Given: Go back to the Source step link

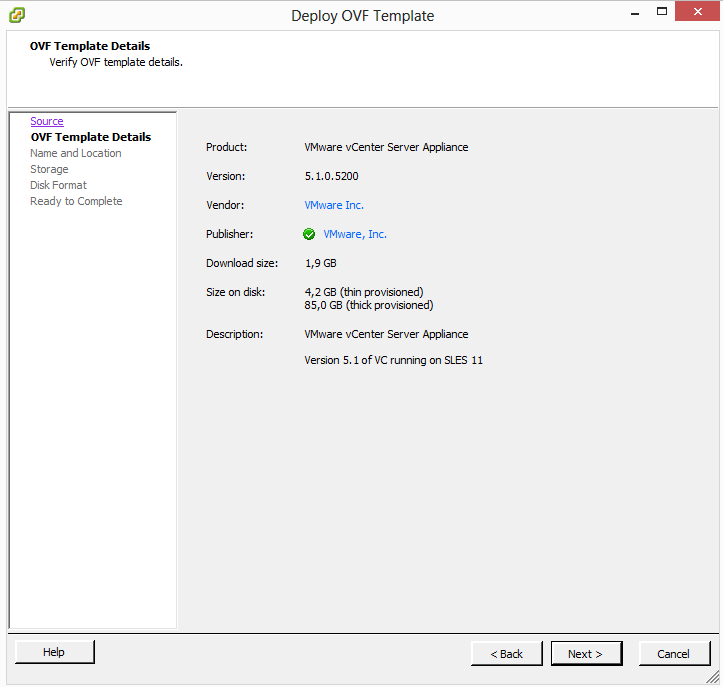Looking at the screenshot, I should 47,121.
